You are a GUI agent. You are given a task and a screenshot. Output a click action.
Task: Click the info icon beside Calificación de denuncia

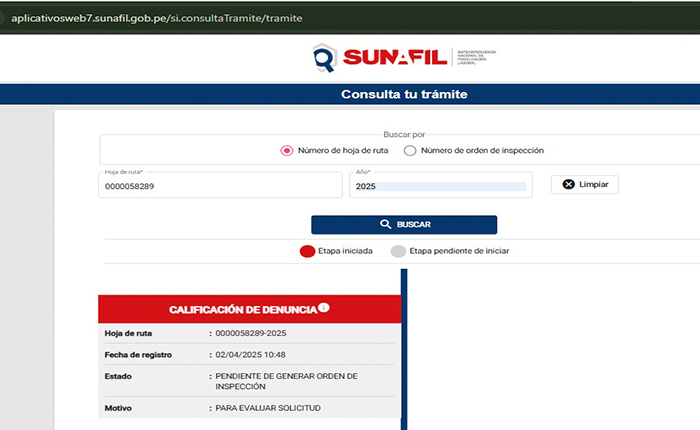(324, 307)
